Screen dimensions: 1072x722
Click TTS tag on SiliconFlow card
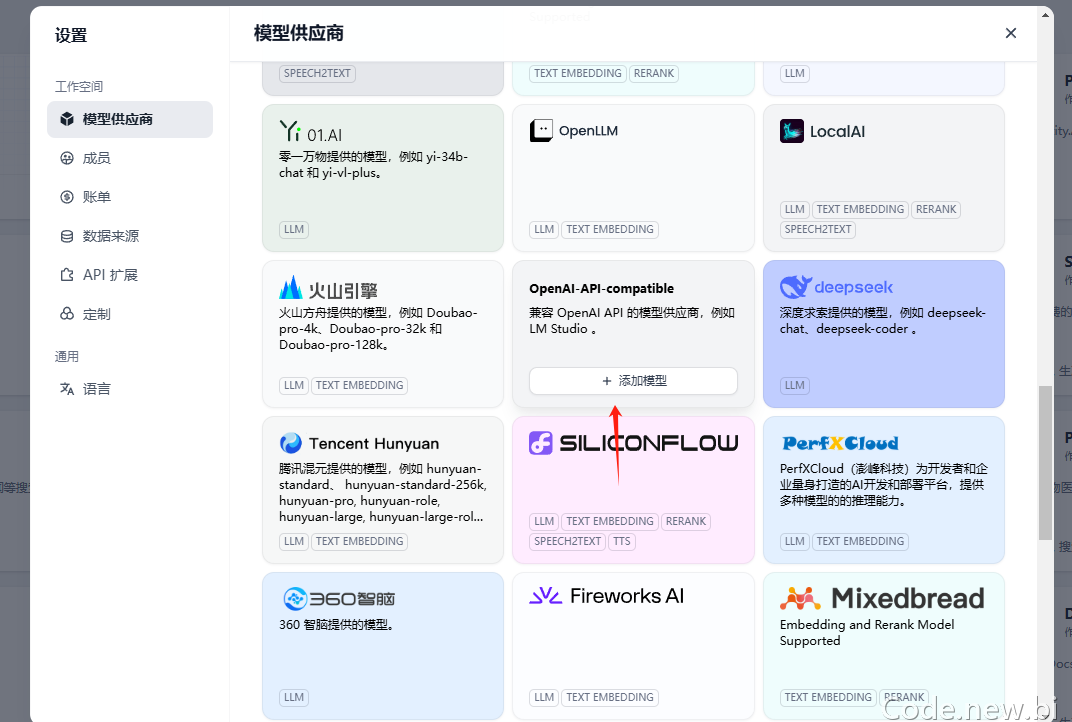pos(621,542)
